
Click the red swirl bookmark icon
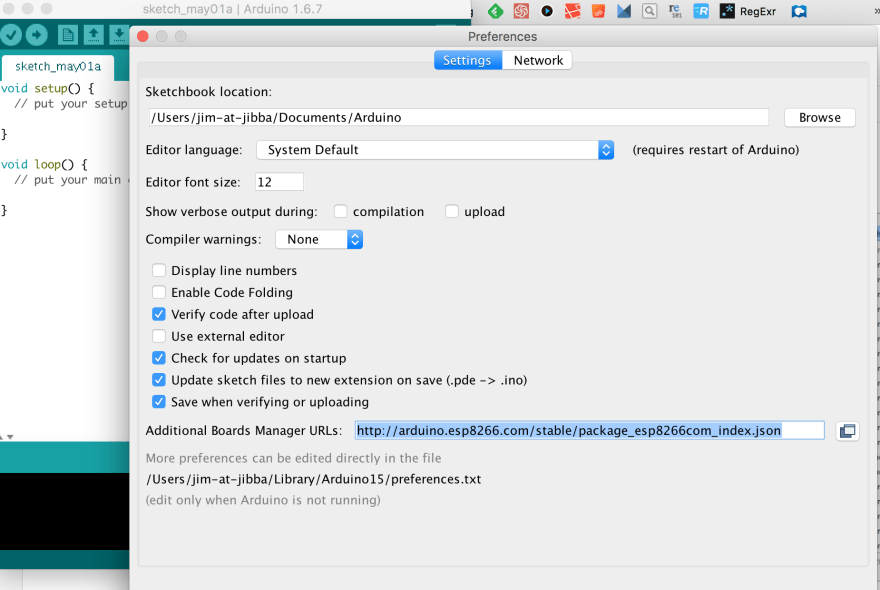pyautogui.click(x=521, y=11)
